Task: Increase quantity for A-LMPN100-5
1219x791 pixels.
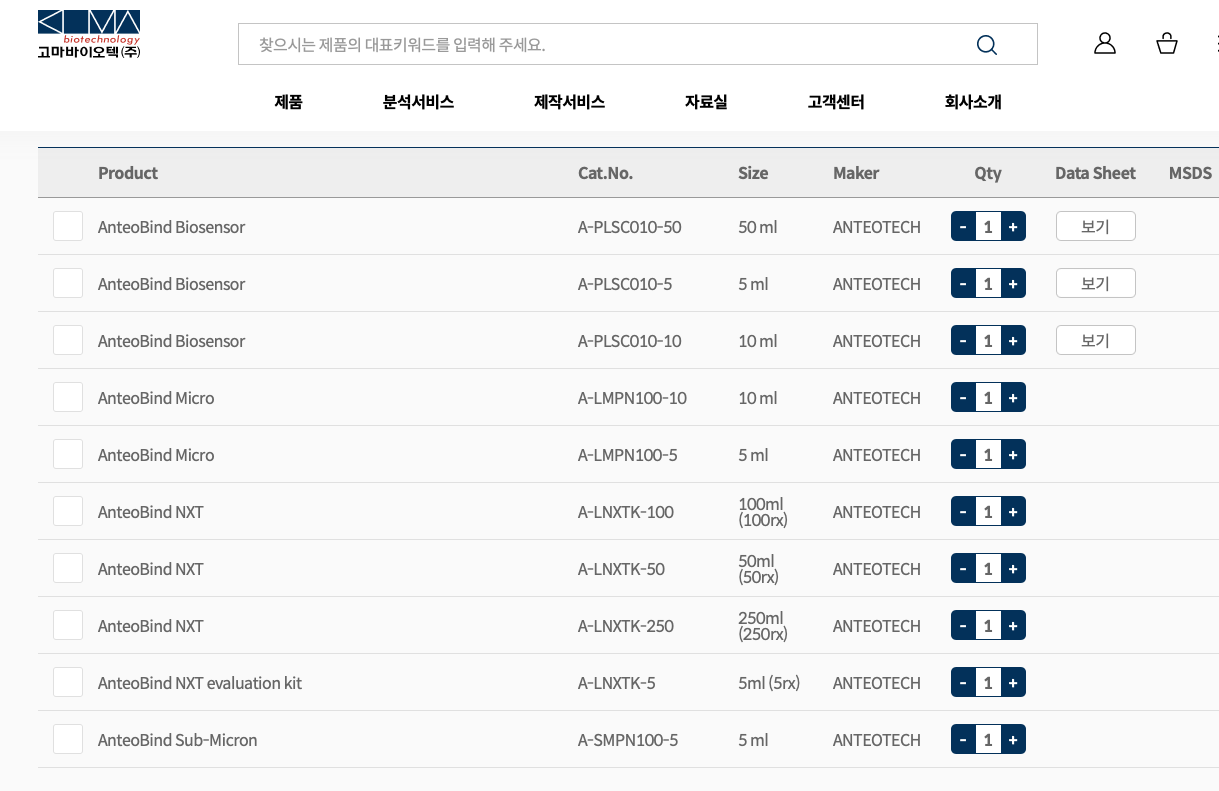Action: 1013,455
